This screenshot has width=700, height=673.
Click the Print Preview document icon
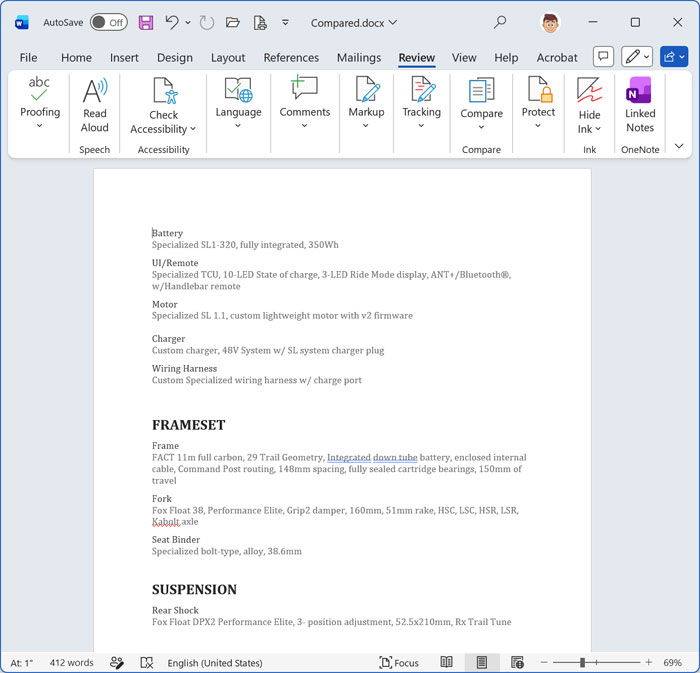[x=260, y=22]
